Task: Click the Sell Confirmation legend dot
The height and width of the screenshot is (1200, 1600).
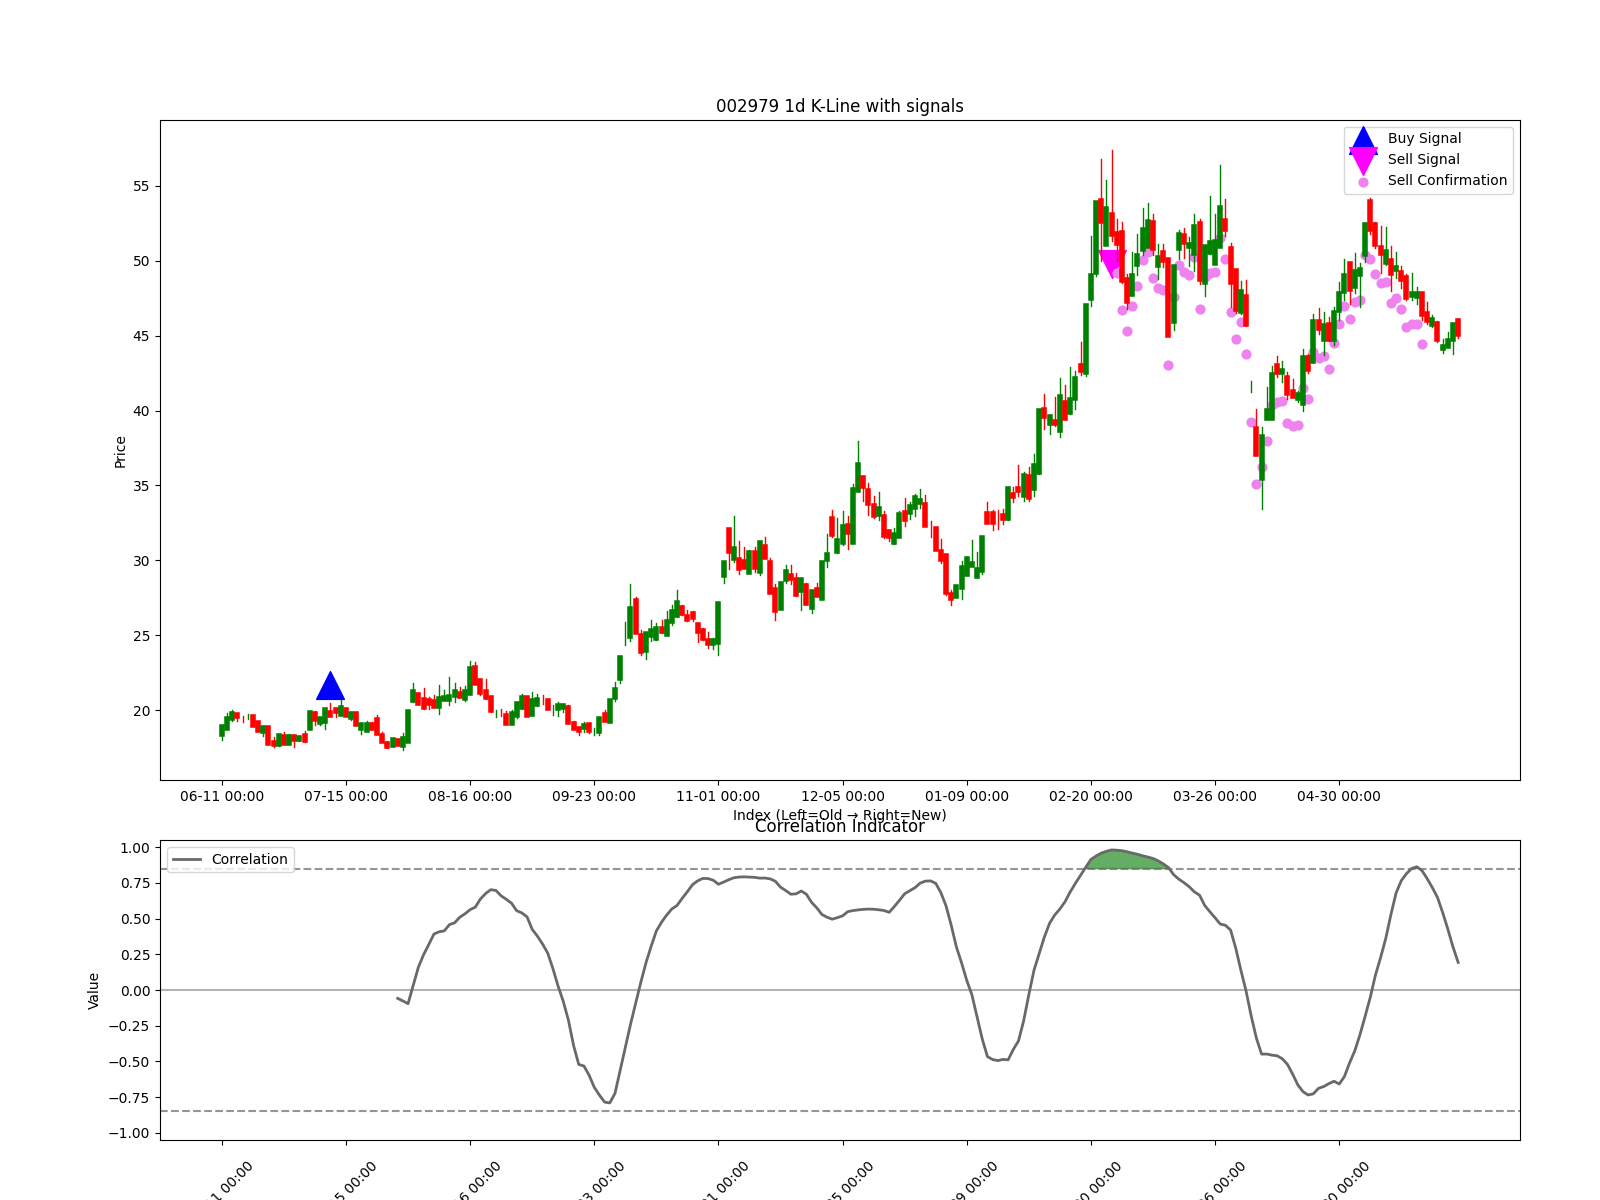Action: [x=1363, y=182]
